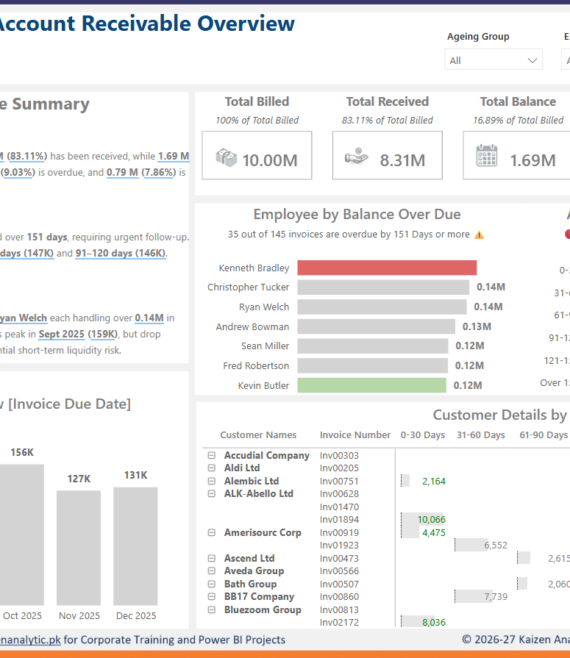This screenshot has height=658, width=570.
Task: Click the Total Balance 1.69M card
Action: tap(516, 155)
